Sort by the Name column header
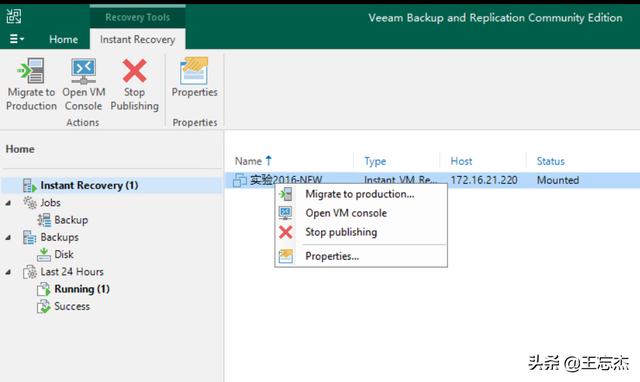 tap(248, 161)
